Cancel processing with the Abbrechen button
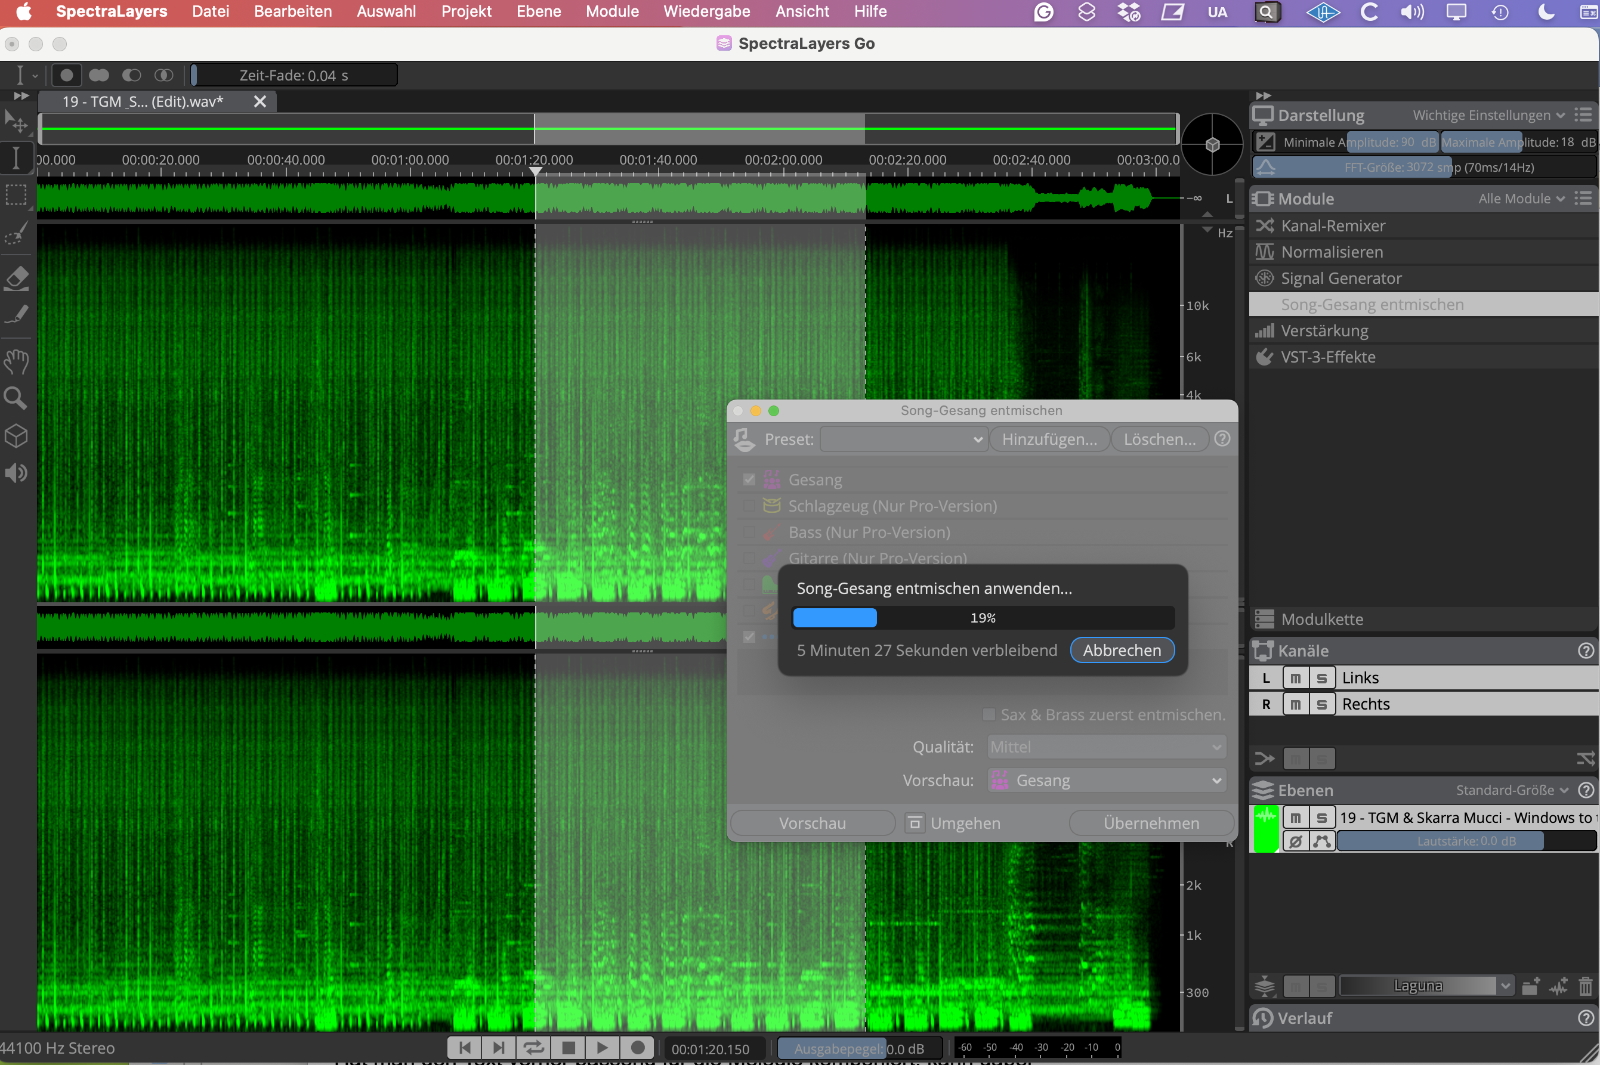The width and height of the screenshot is (1600, 1065). tap(1121, 650)
